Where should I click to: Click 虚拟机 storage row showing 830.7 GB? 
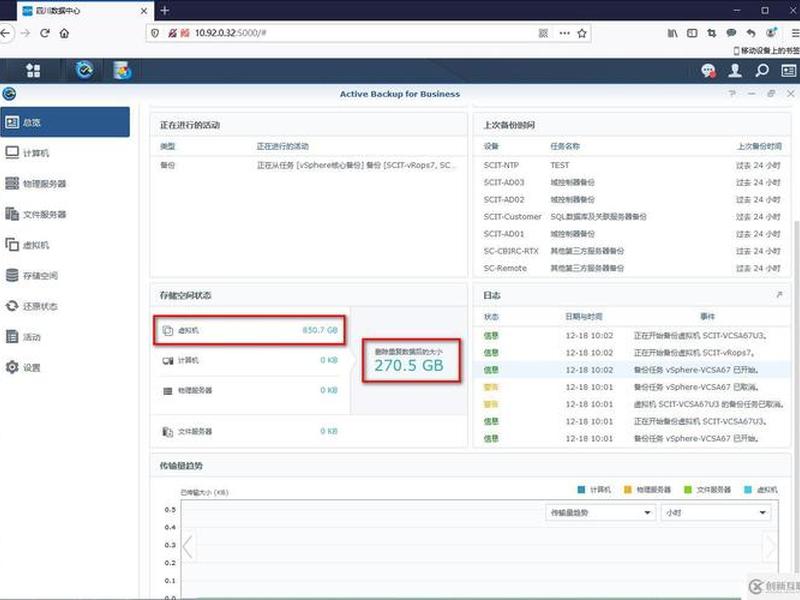click(249, 330)
